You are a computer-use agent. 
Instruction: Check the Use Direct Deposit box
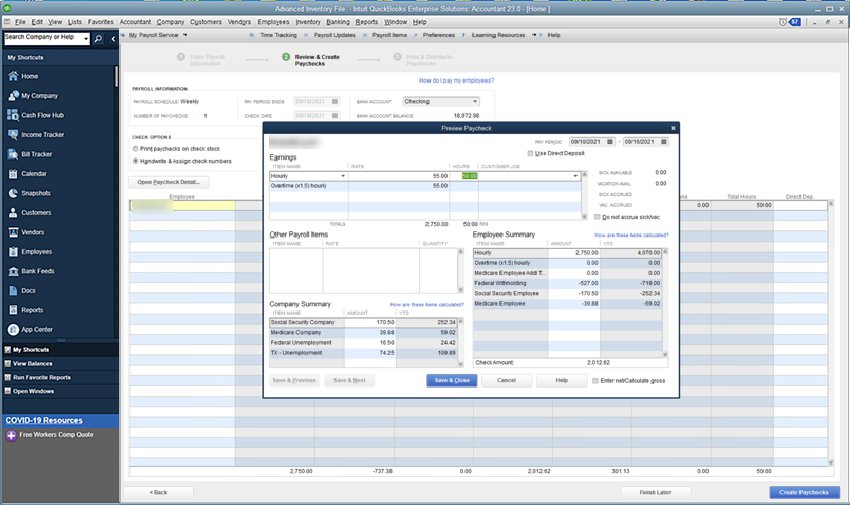[531, 153]
